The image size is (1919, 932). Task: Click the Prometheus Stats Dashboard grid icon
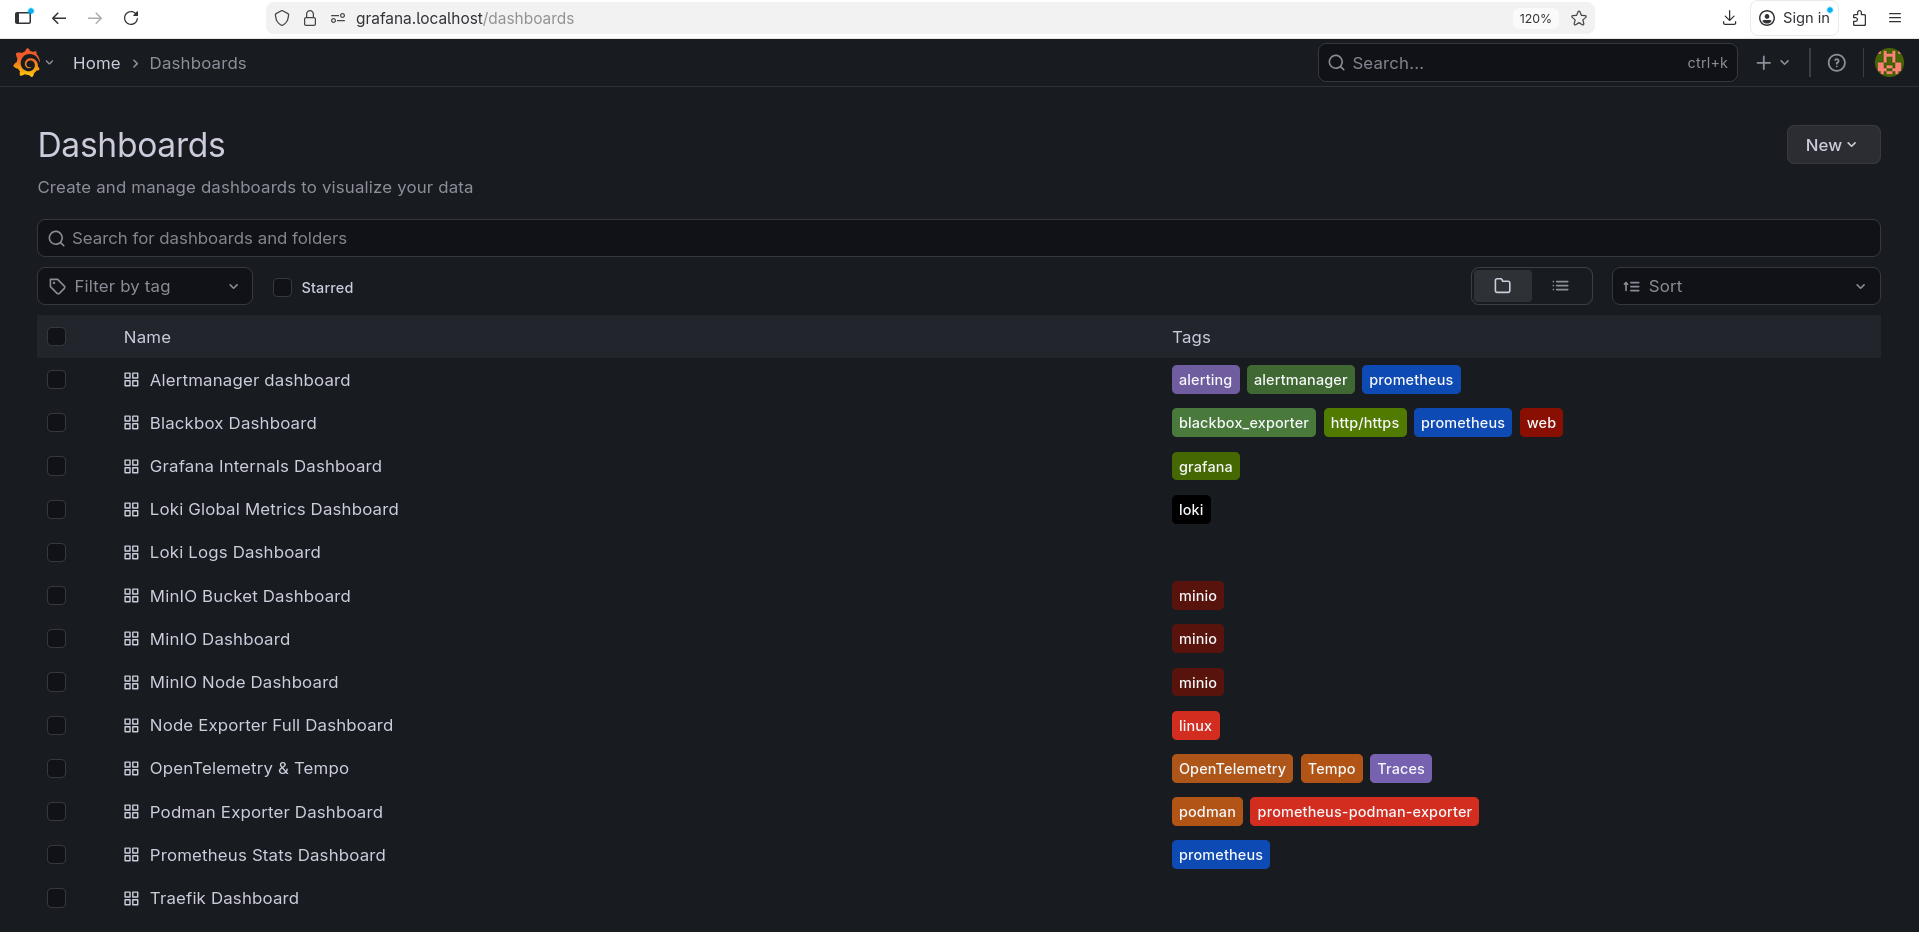[x=131, y=855]
